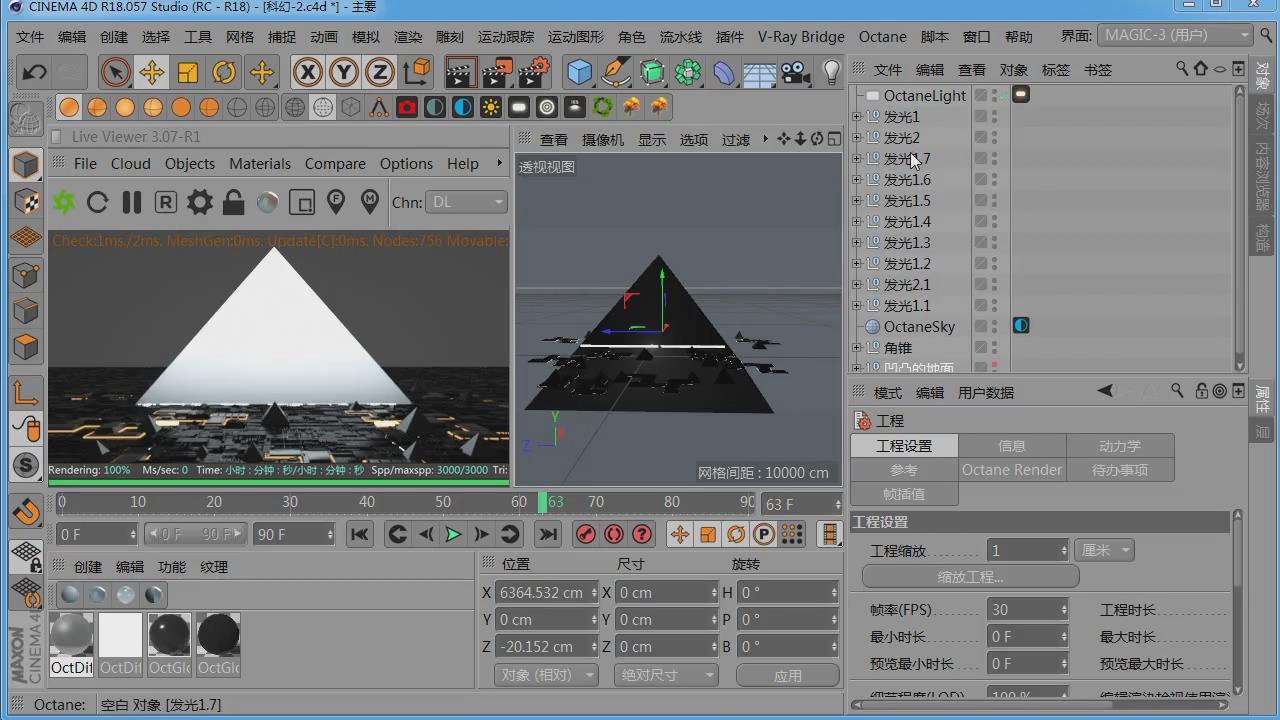Send scene with green Octane gear icon
Screen dimensions: 1280x720
pyautogui.click(x=64, y=202)
